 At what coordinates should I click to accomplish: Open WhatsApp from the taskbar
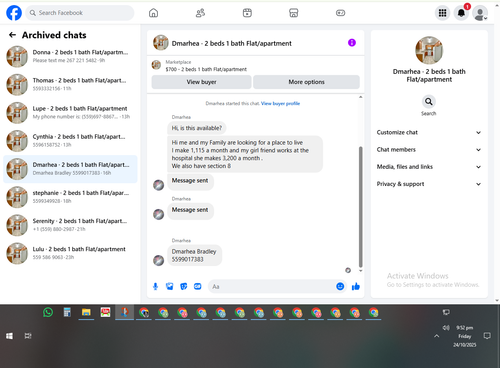coord(48,312)
